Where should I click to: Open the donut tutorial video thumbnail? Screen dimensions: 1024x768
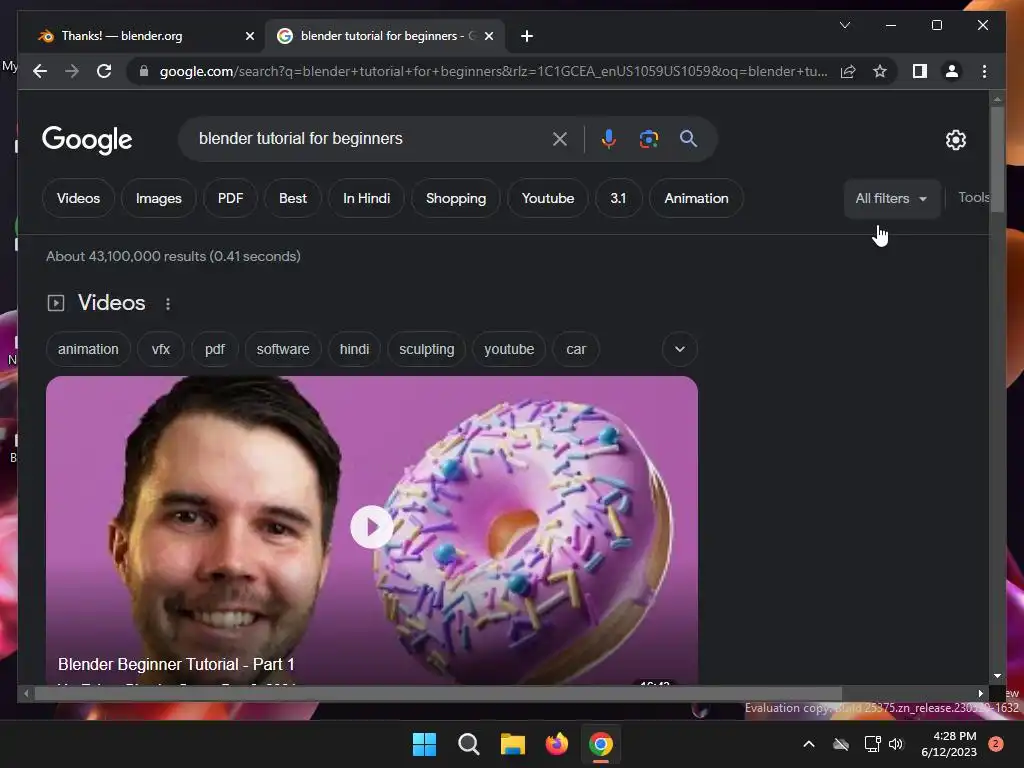(x=372, y=530)
